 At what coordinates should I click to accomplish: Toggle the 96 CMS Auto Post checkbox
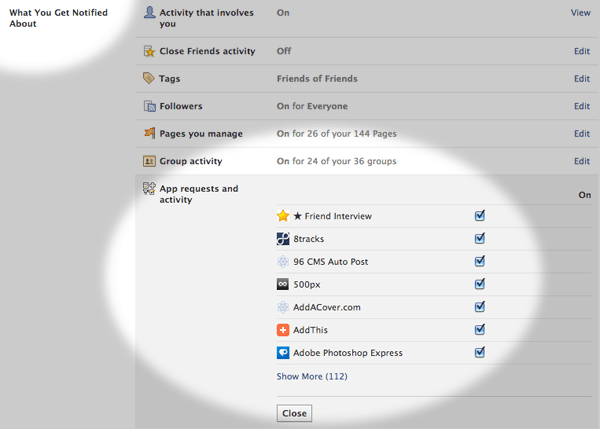point(479,261)
